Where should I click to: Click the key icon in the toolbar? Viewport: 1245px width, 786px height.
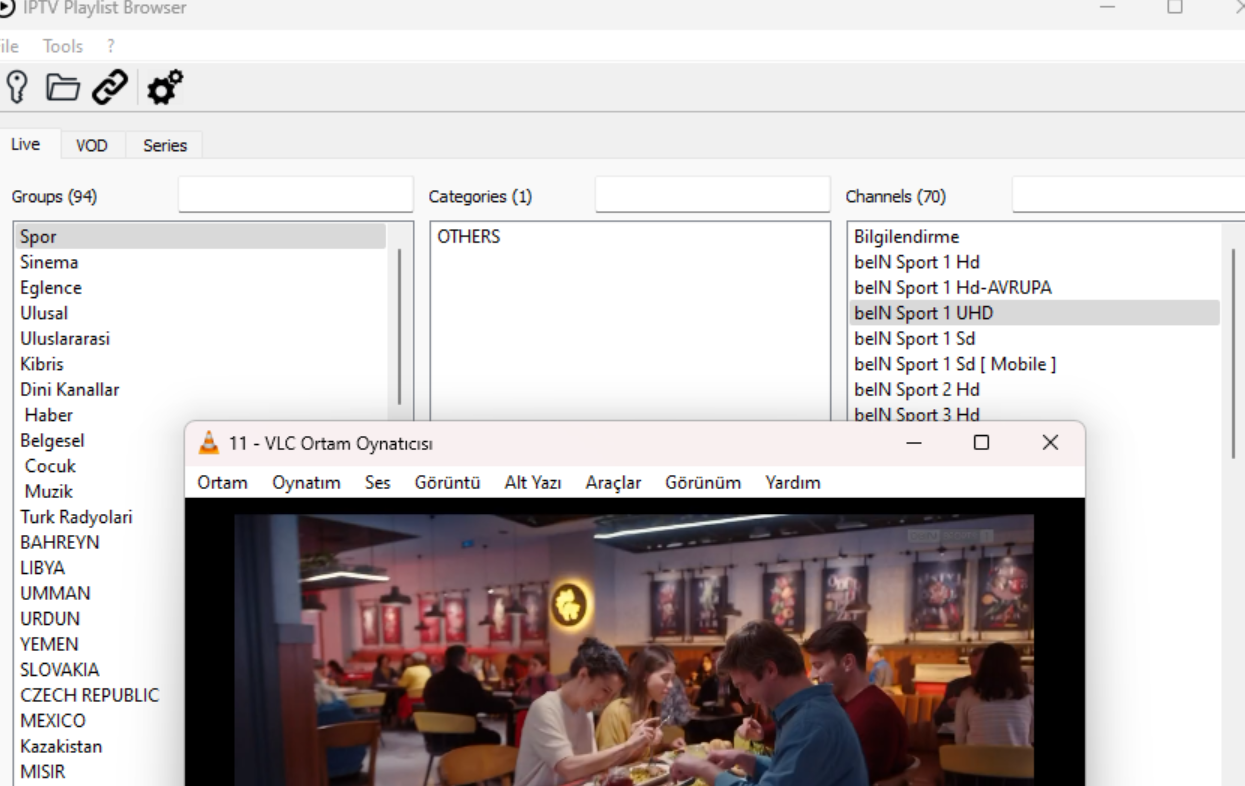point(17,87)
